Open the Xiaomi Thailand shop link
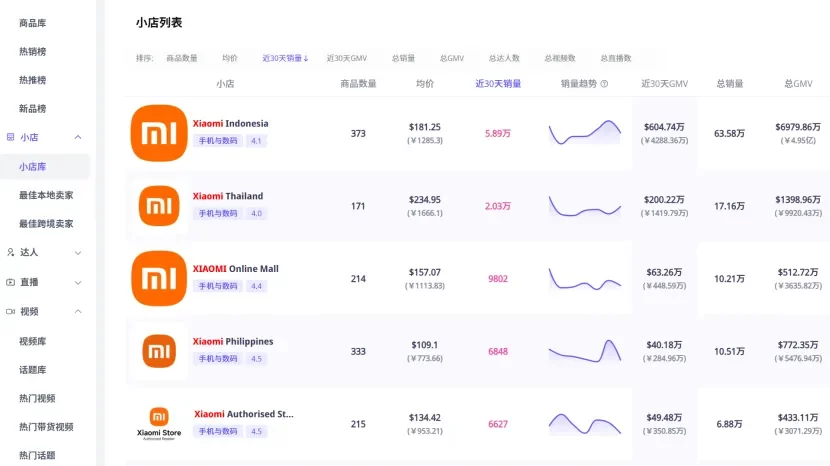830x466 pixels. [228, 196]
